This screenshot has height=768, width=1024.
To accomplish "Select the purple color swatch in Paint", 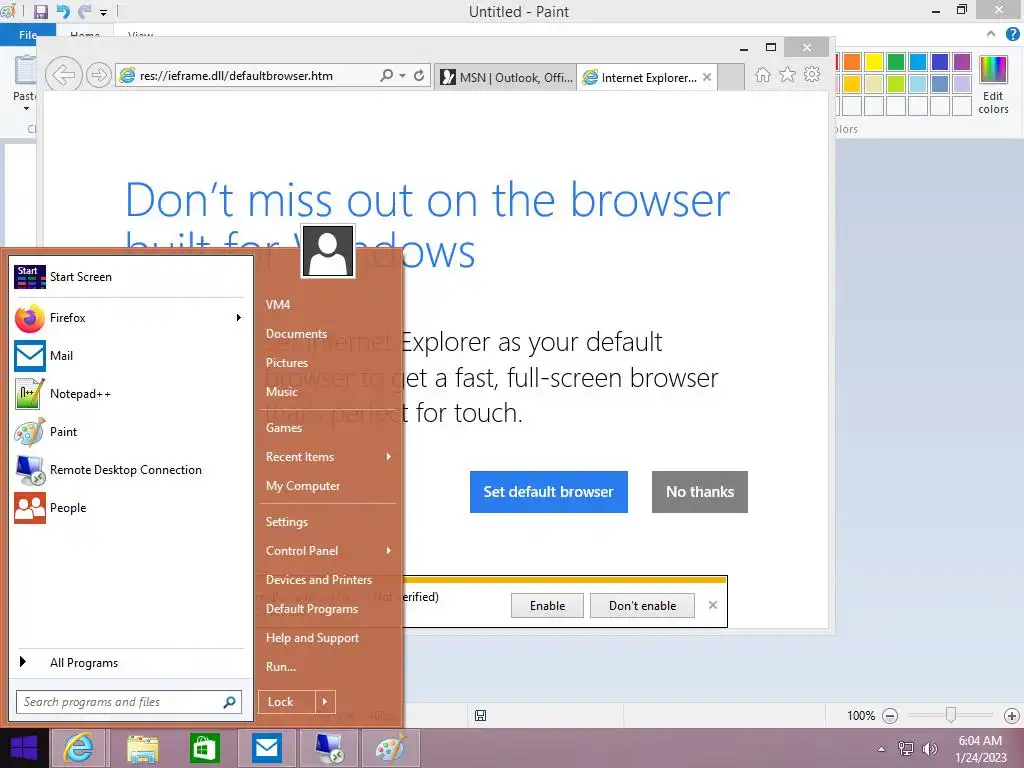I will tap(962, 62).
